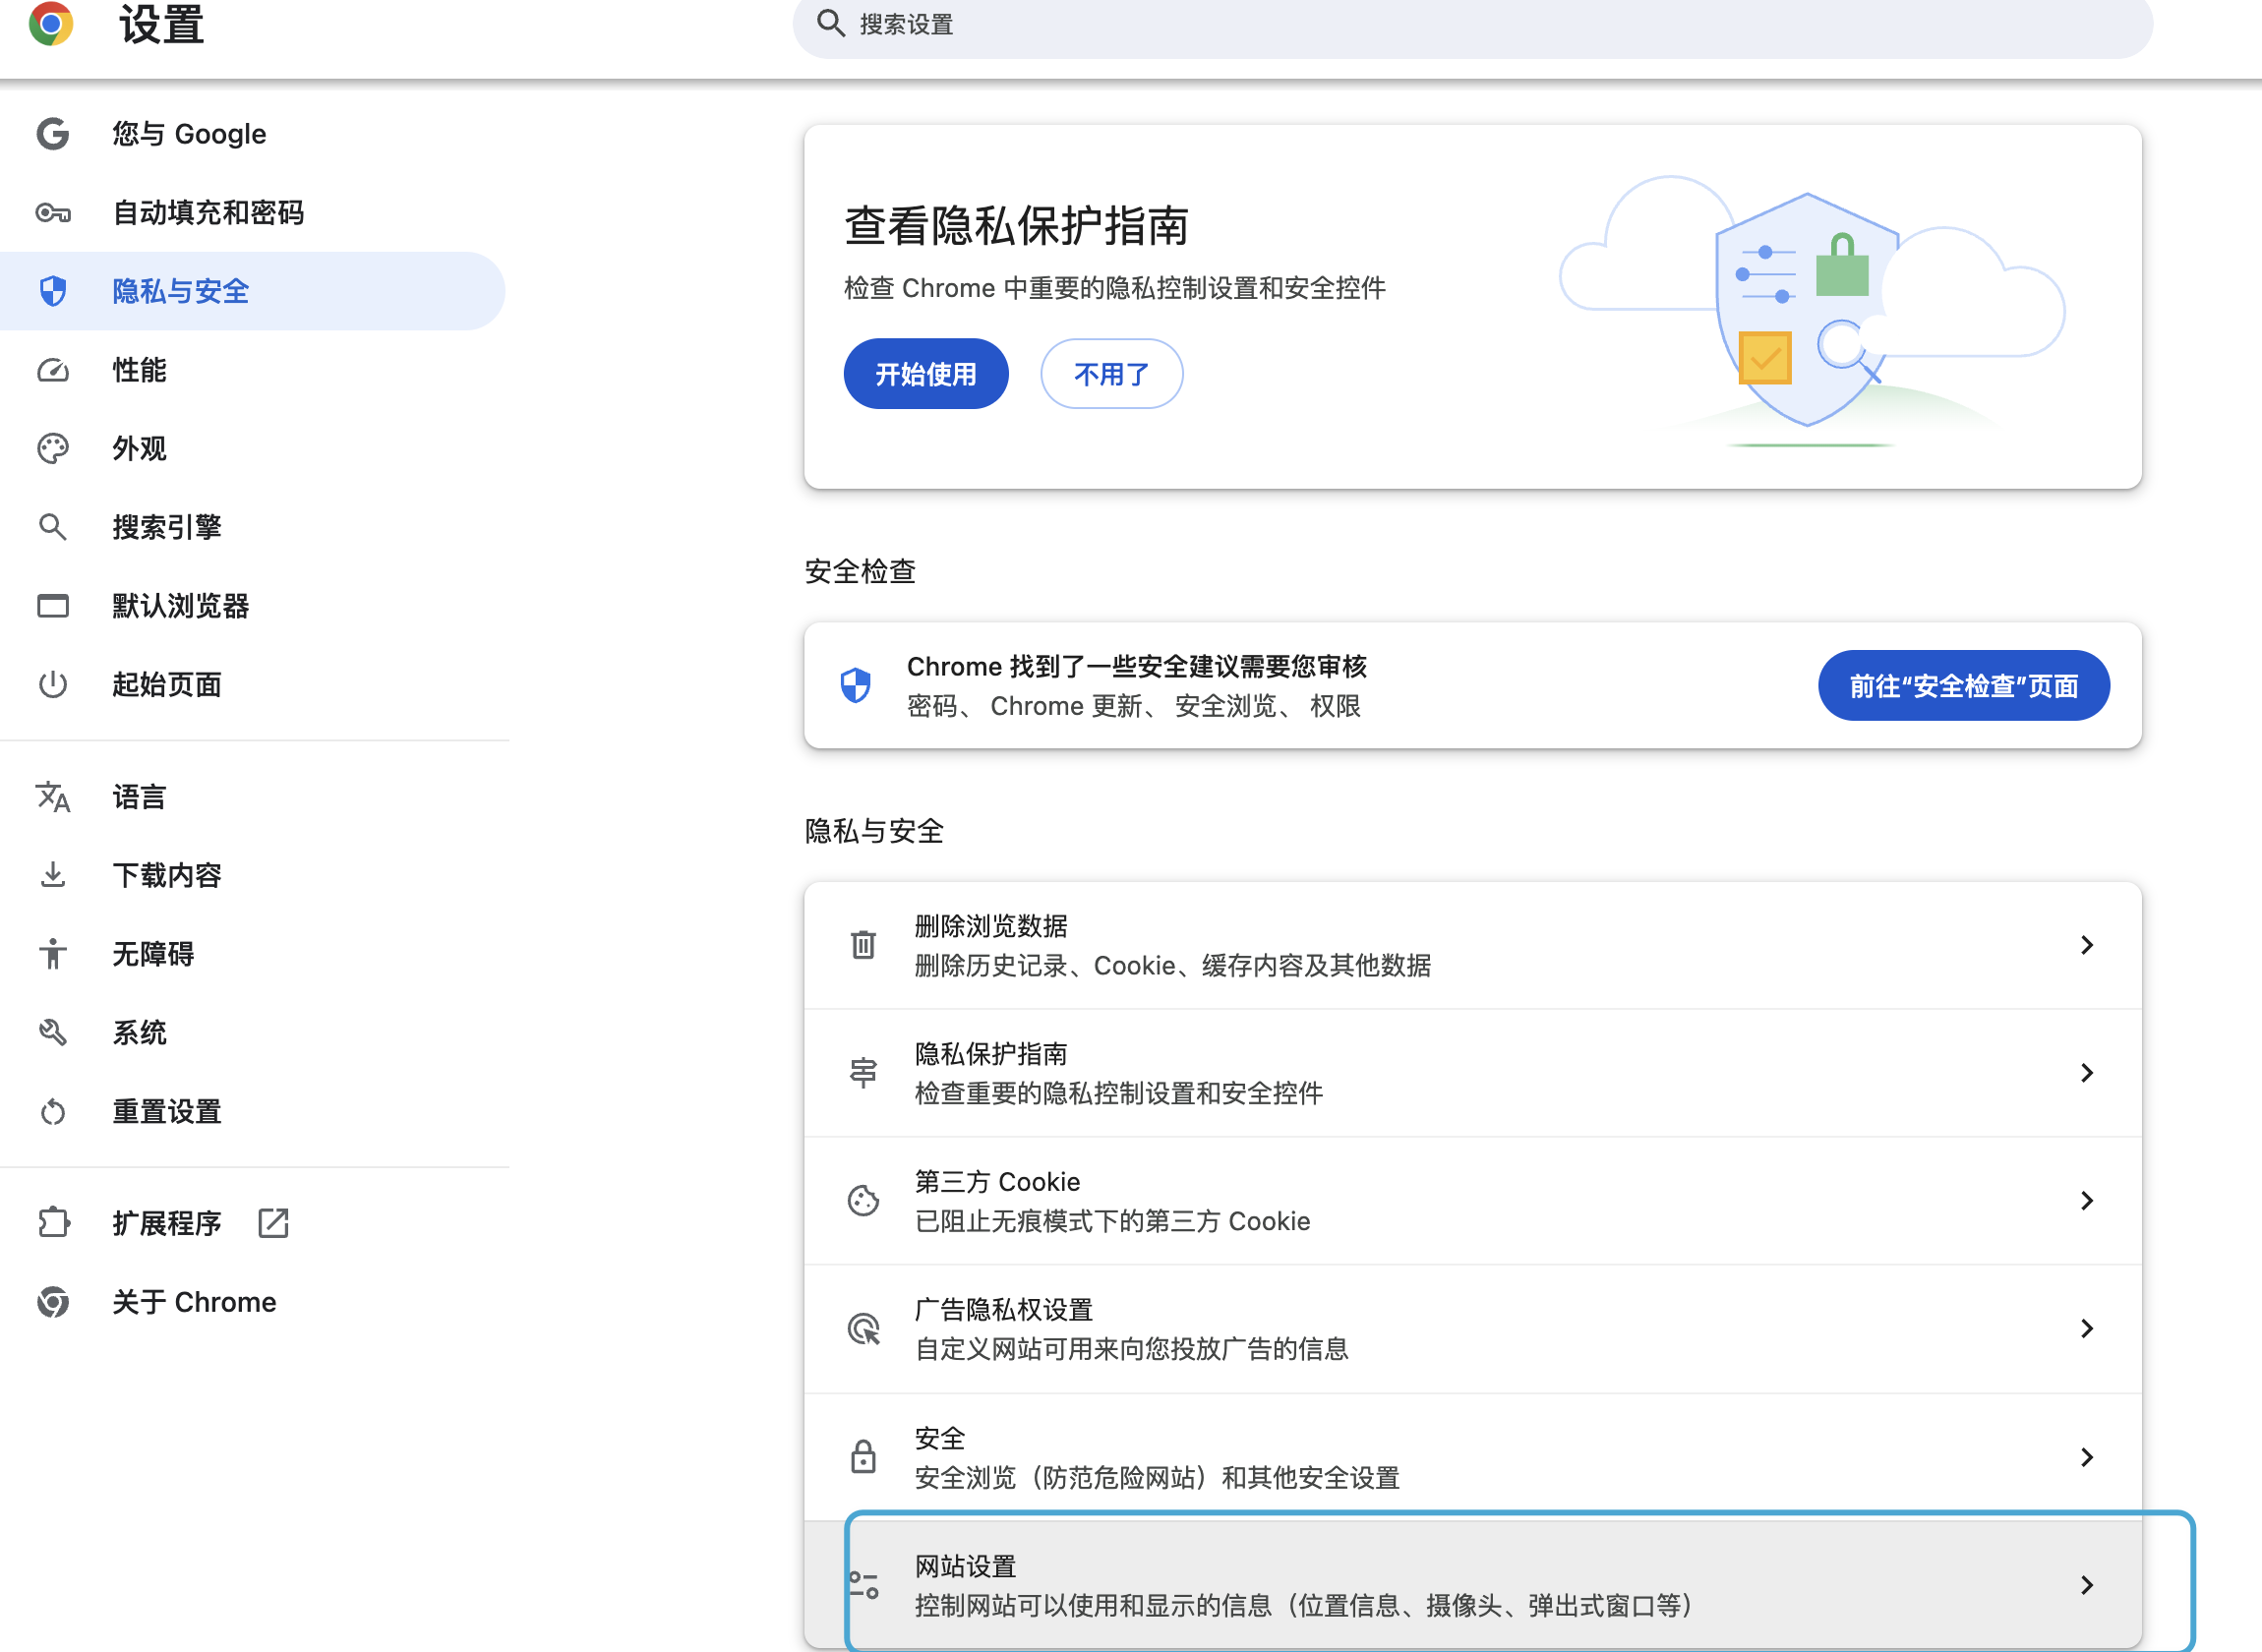Click the cookie icon for 第三方 Cookie
The height and width of the screenshot is (1652, 2262).
863,1200
